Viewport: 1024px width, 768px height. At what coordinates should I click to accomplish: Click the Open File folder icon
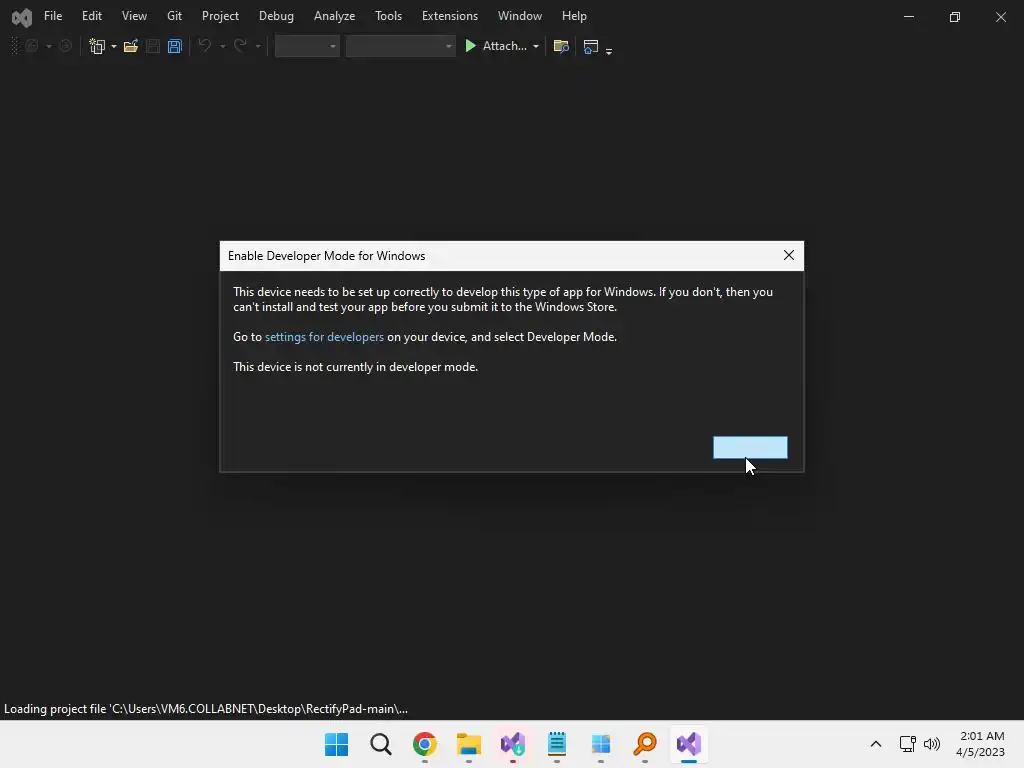[131, 46]
